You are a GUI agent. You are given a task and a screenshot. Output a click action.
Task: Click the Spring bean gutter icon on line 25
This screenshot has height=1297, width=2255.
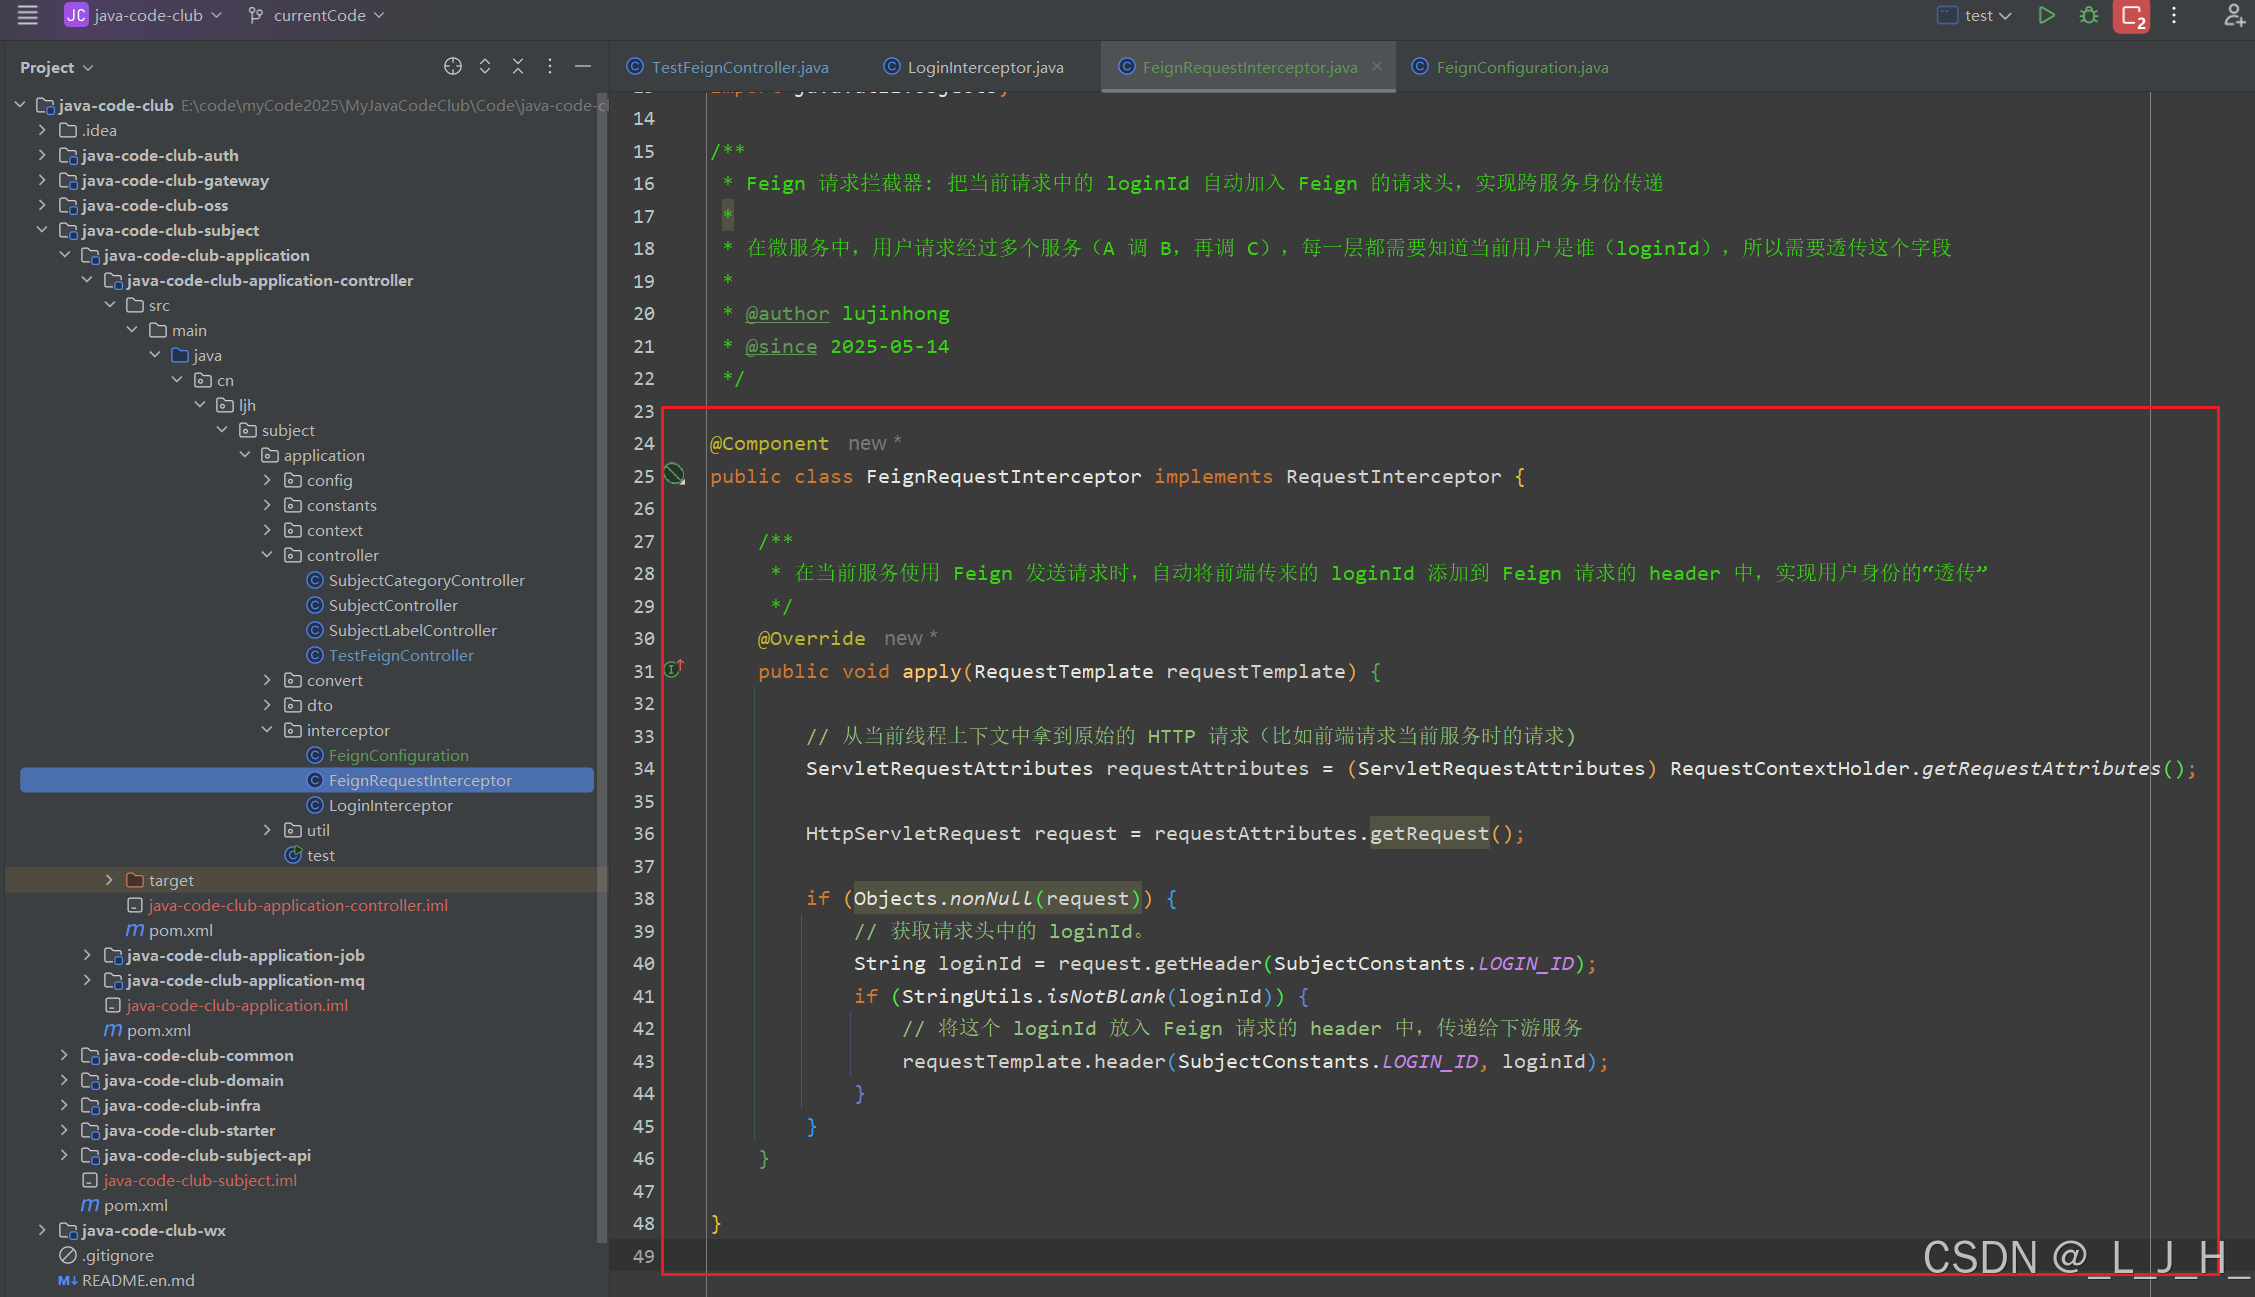675,474
